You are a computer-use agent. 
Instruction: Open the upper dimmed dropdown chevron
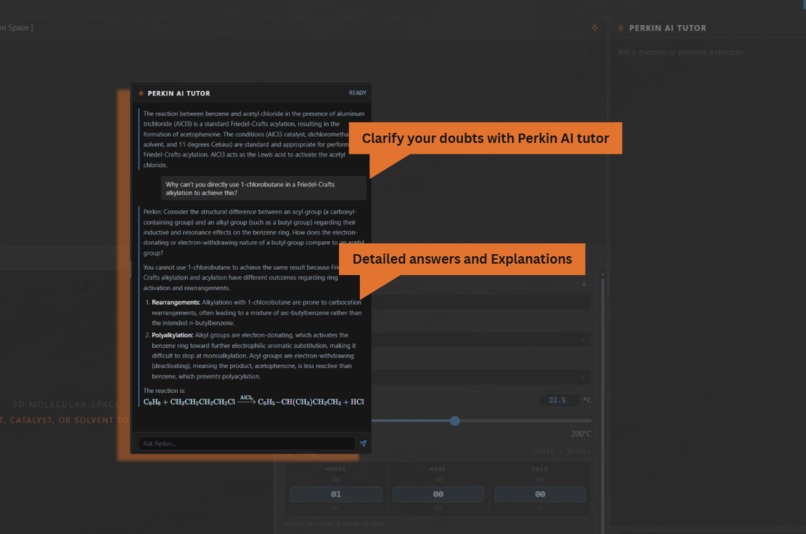583,340
